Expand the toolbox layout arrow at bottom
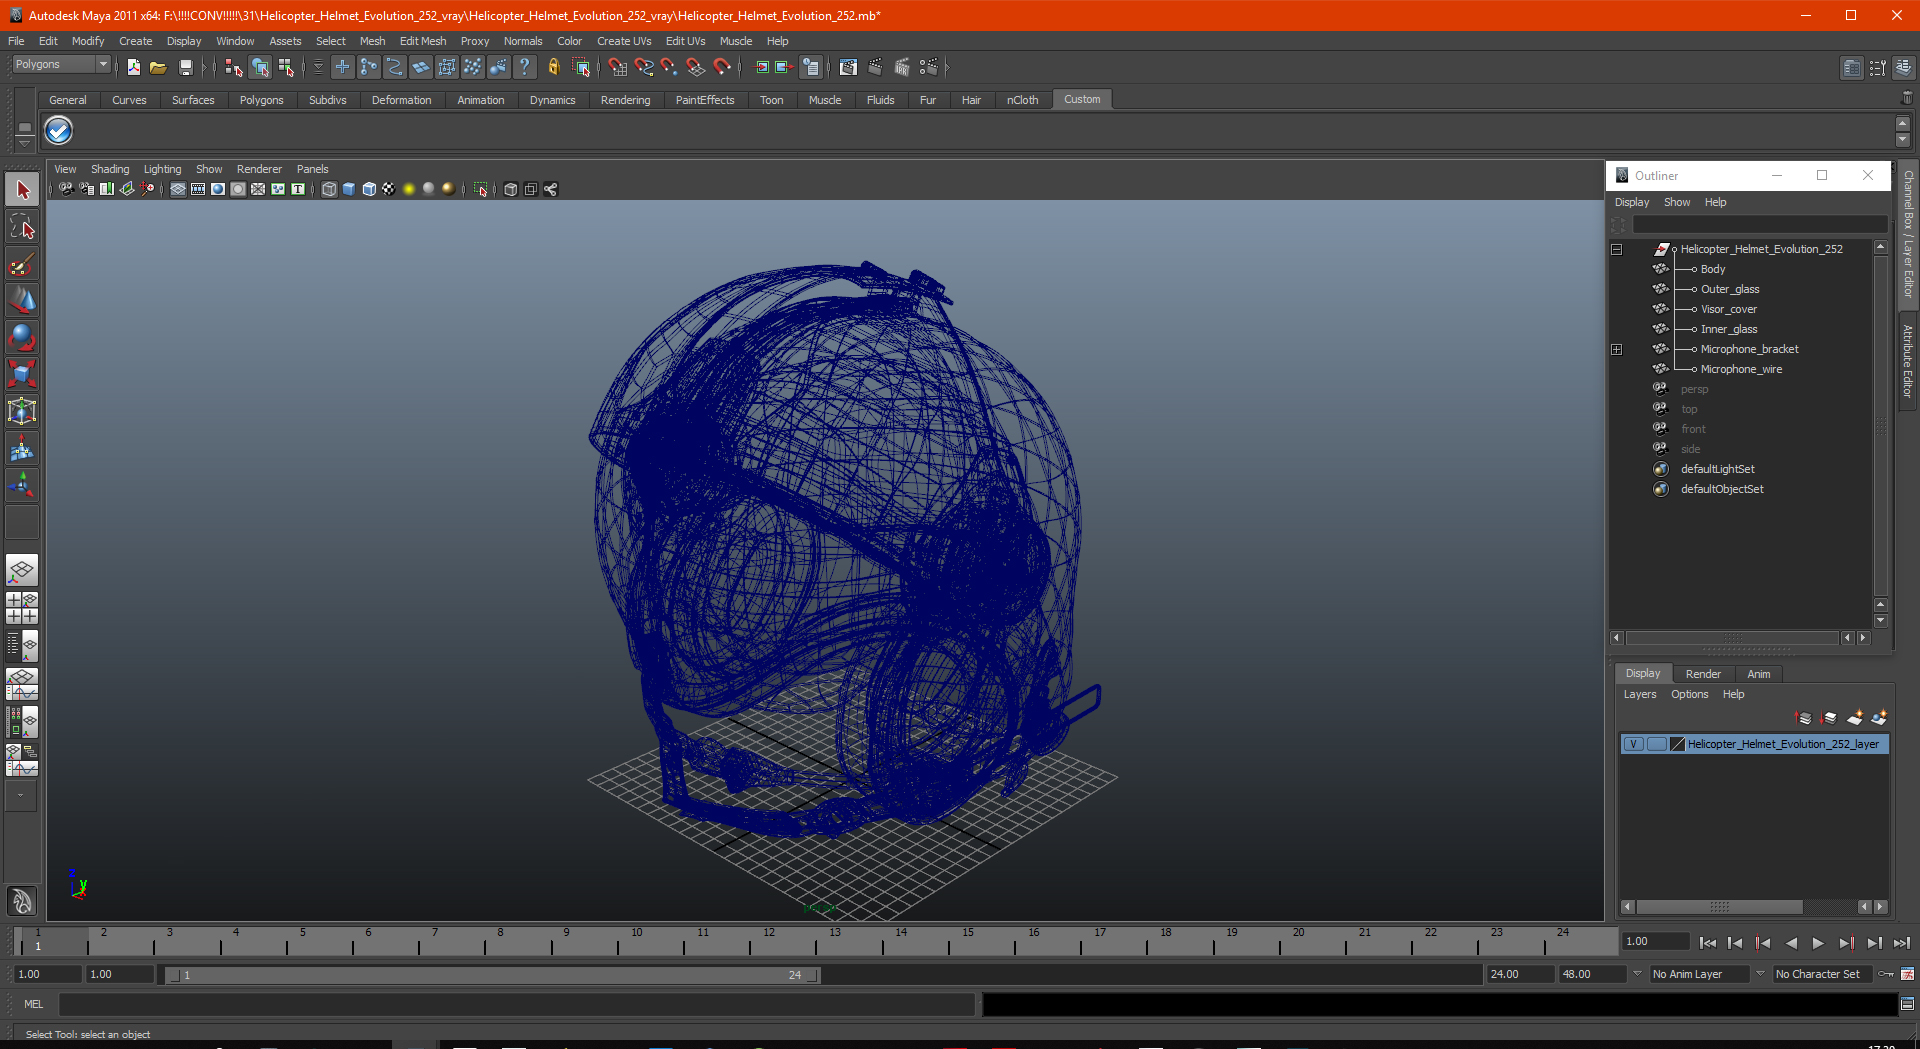This screenshot has height=1049, width=1920. point(21,796)
